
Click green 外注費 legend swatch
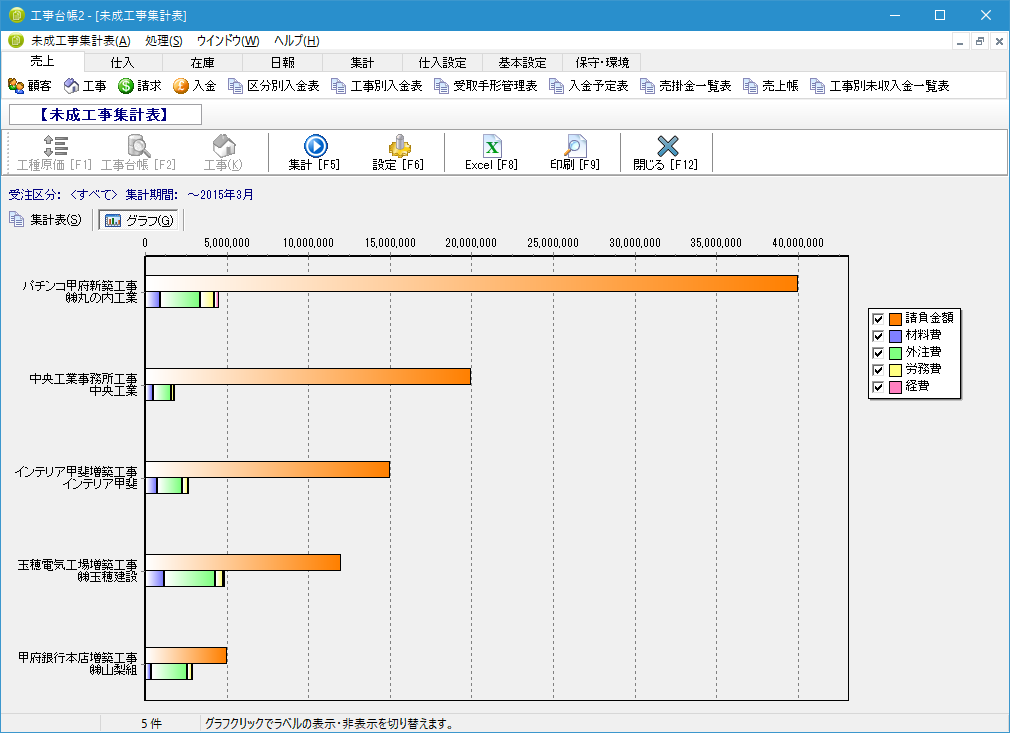(x=895, y=353)
